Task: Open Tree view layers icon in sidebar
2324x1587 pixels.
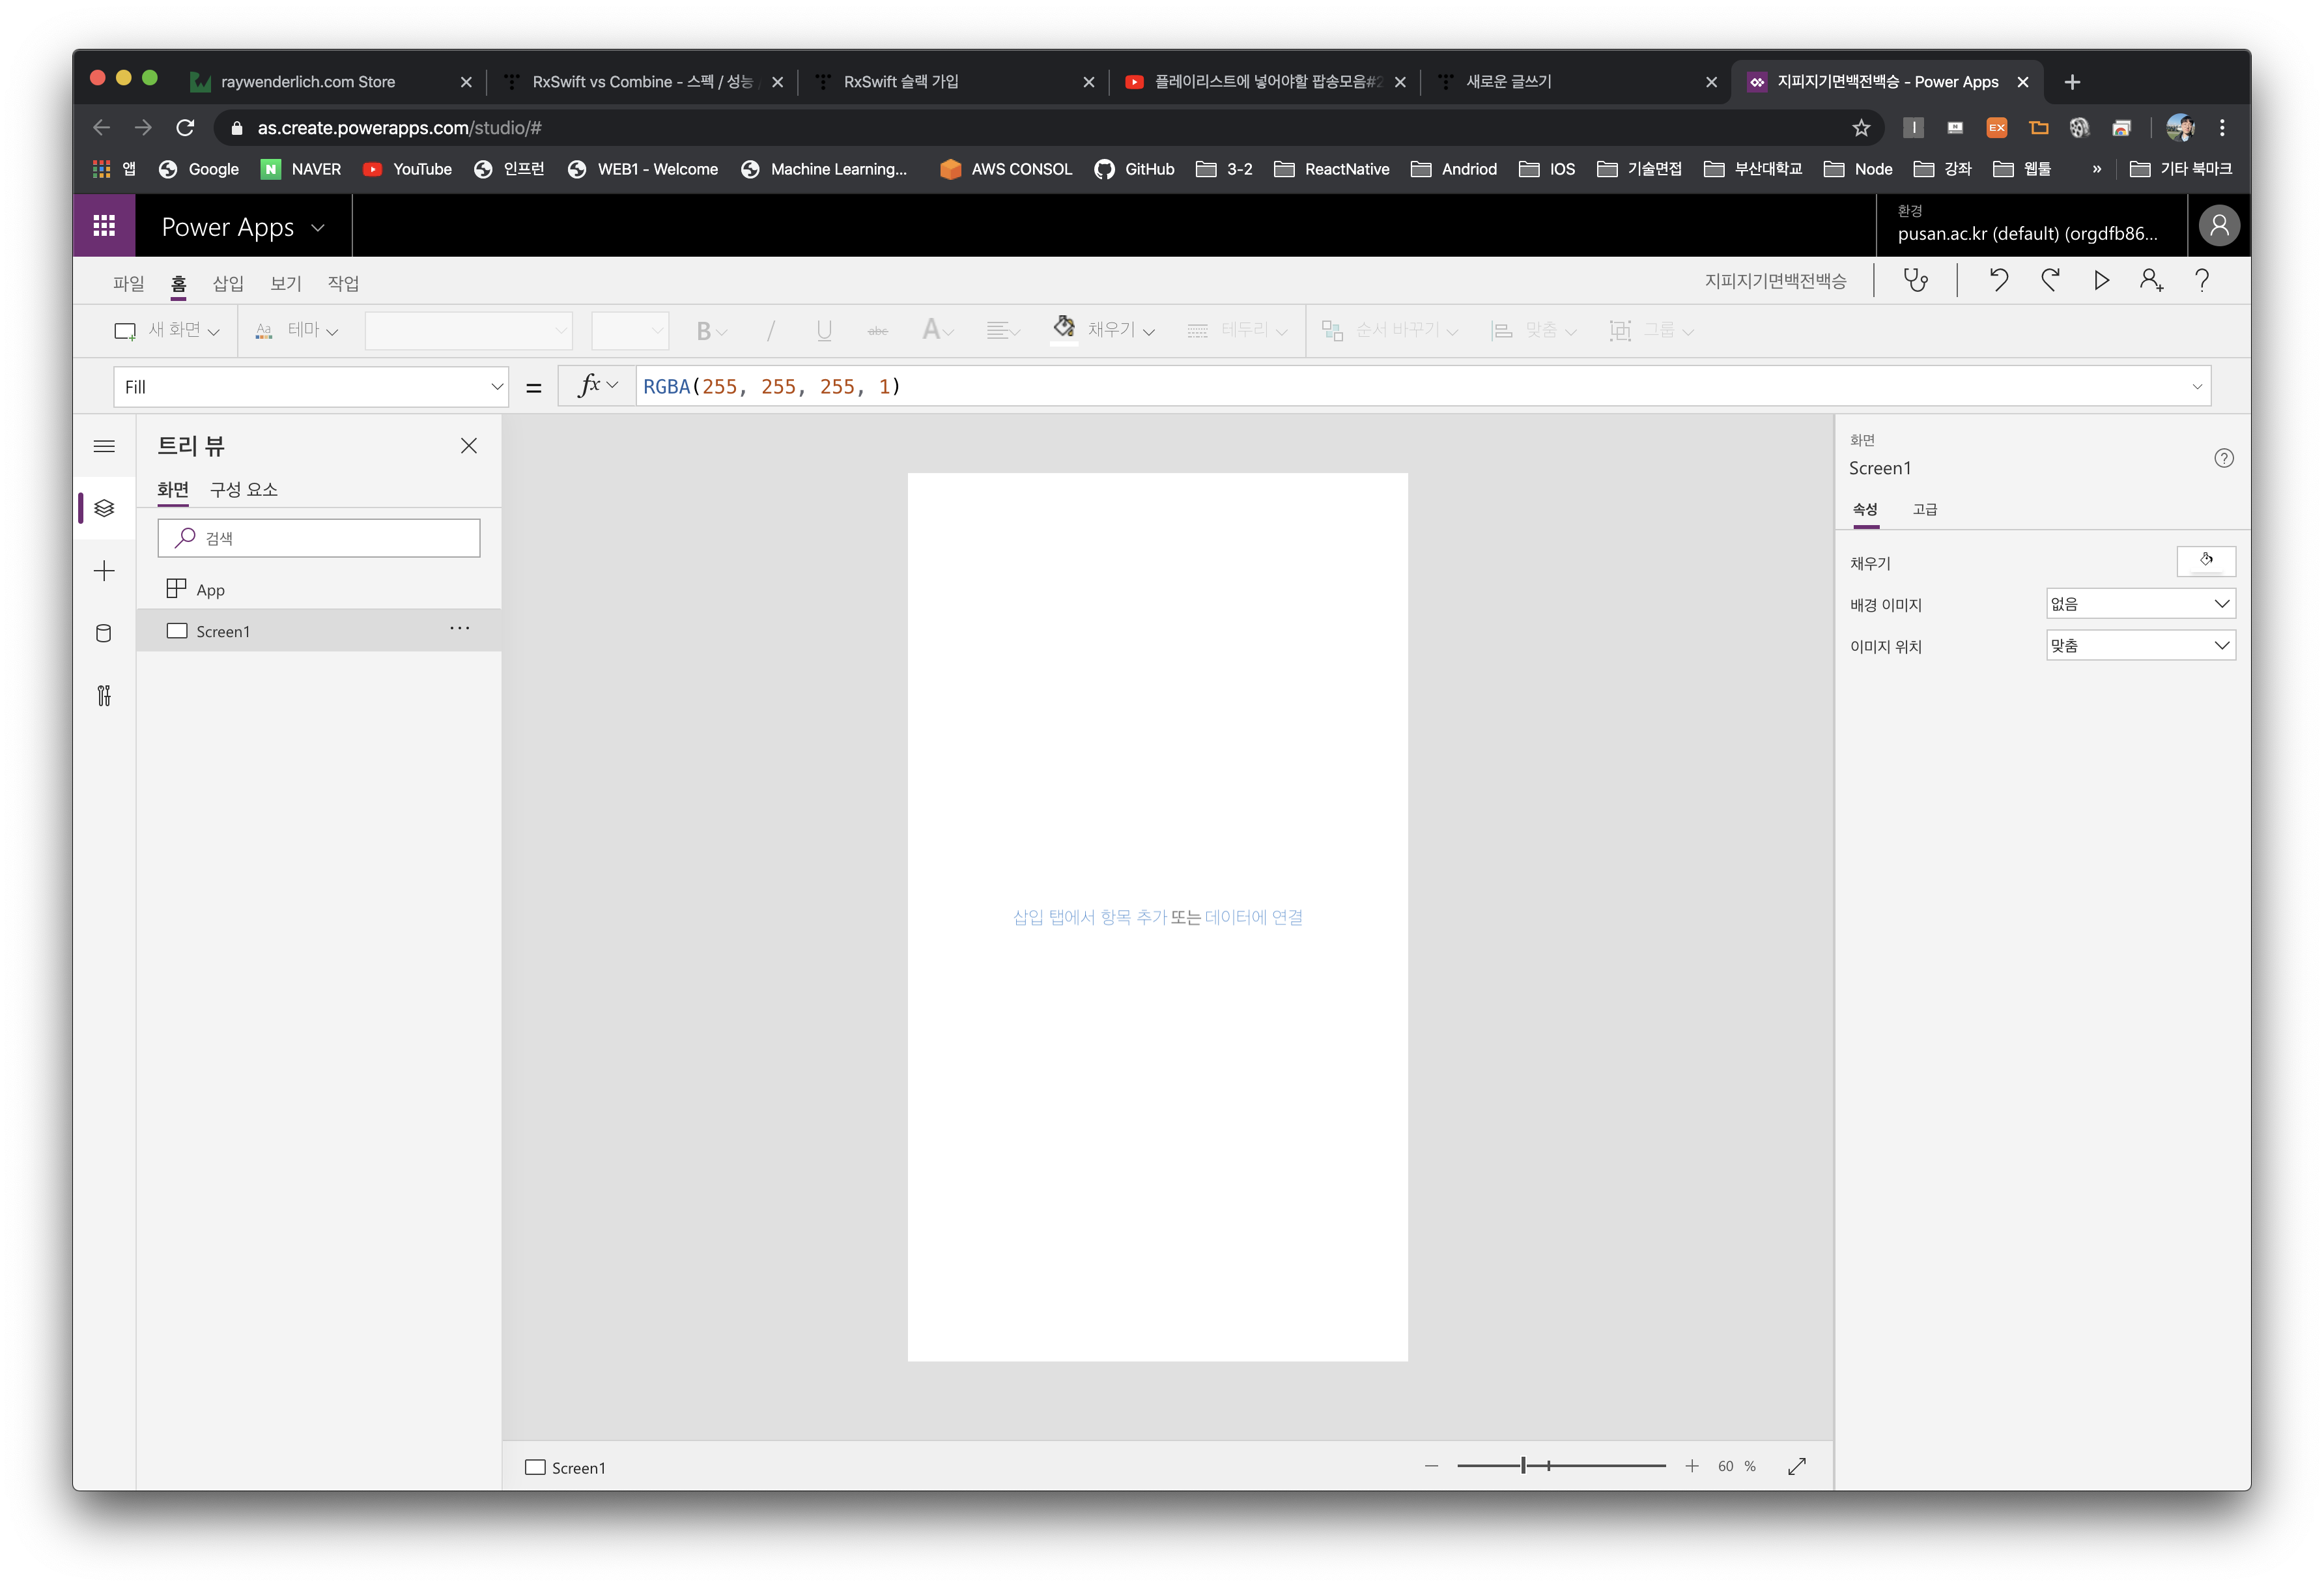Action: [x=104, y=508]
